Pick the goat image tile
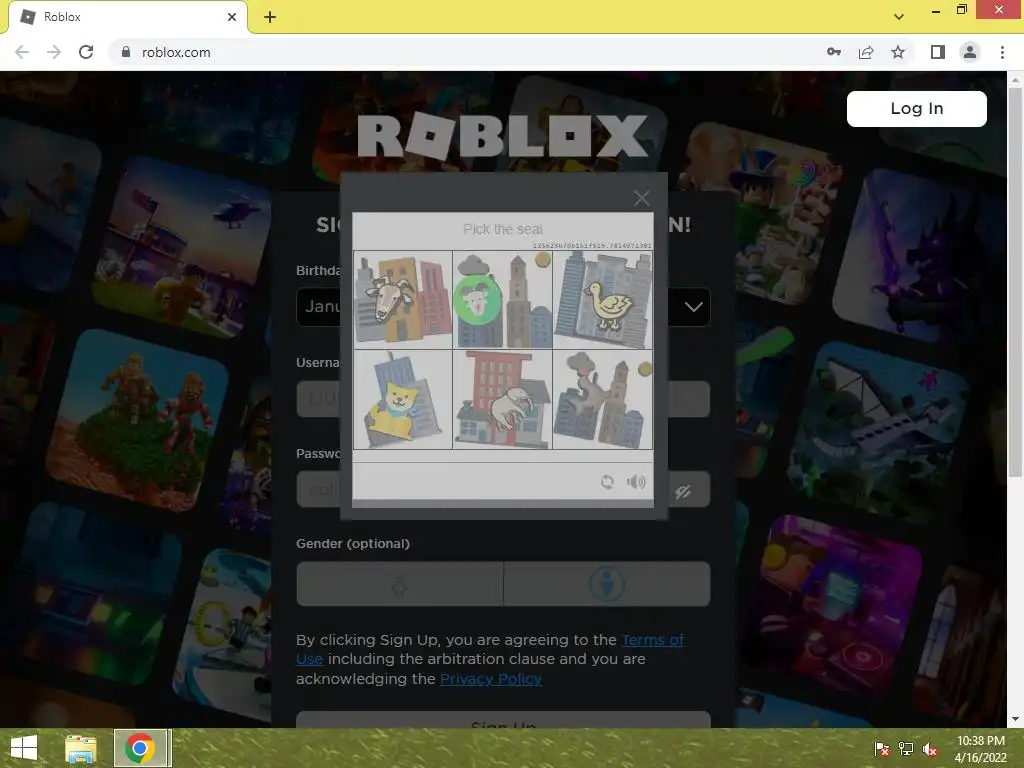The image size is (1024, 768). pos(403,300)
